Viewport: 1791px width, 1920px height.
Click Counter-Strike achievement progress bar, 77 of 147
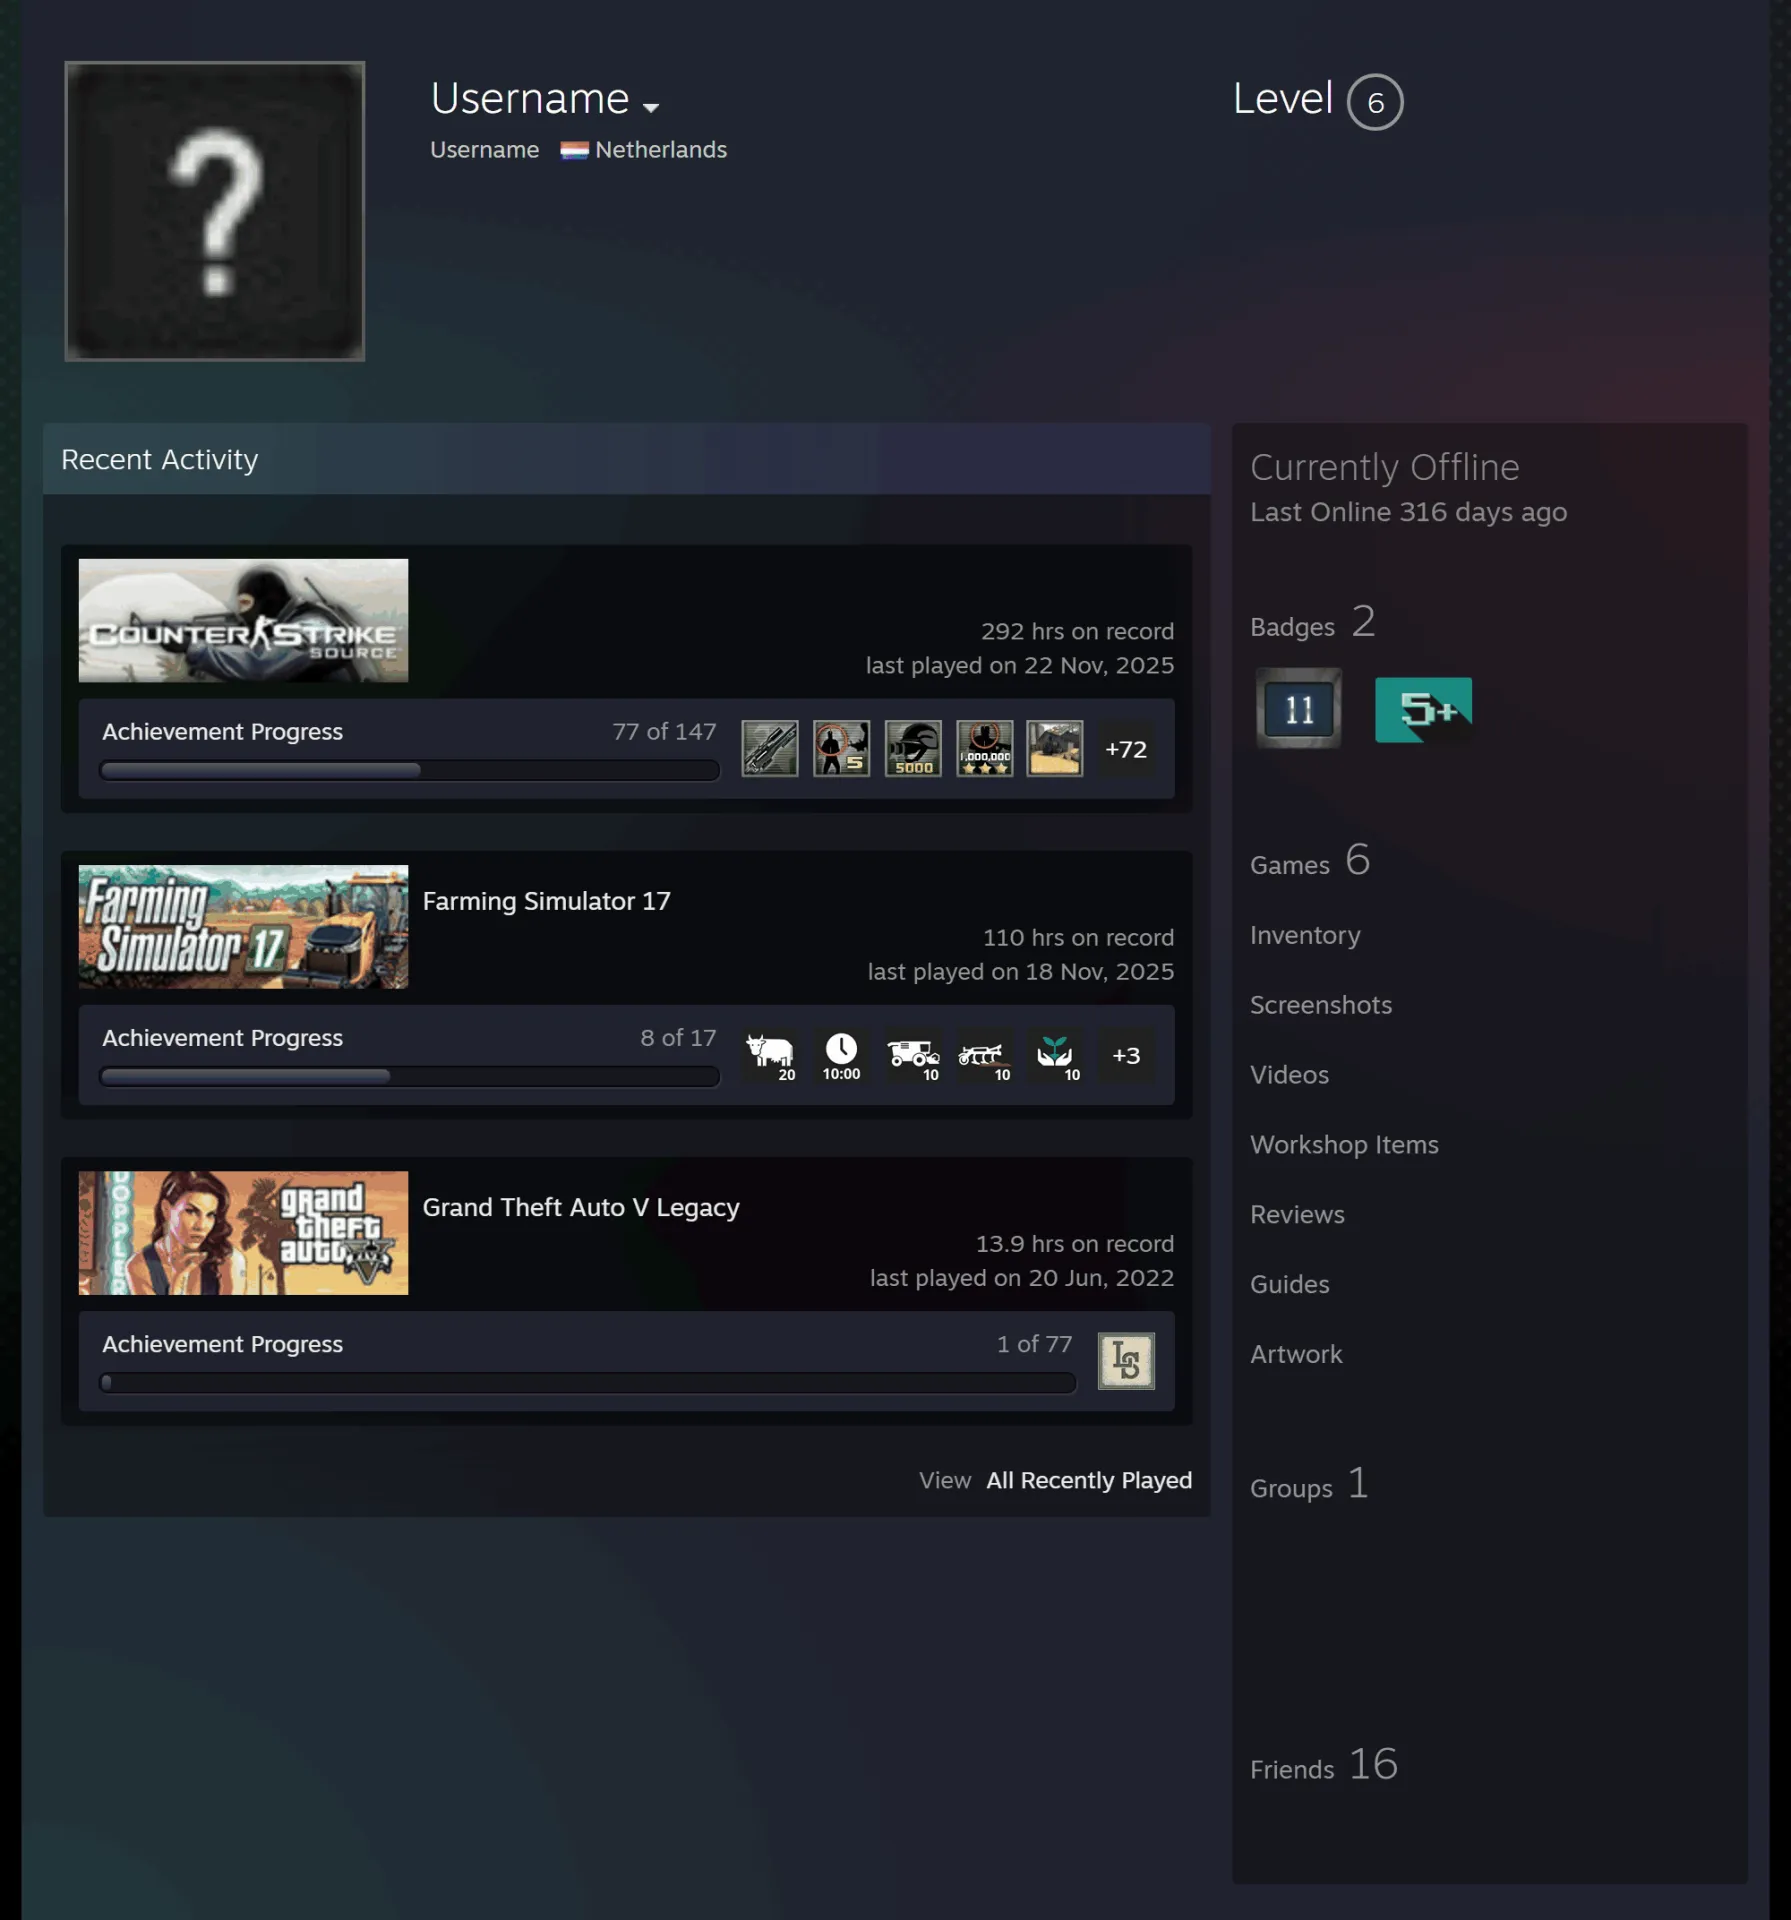(410, 770)
